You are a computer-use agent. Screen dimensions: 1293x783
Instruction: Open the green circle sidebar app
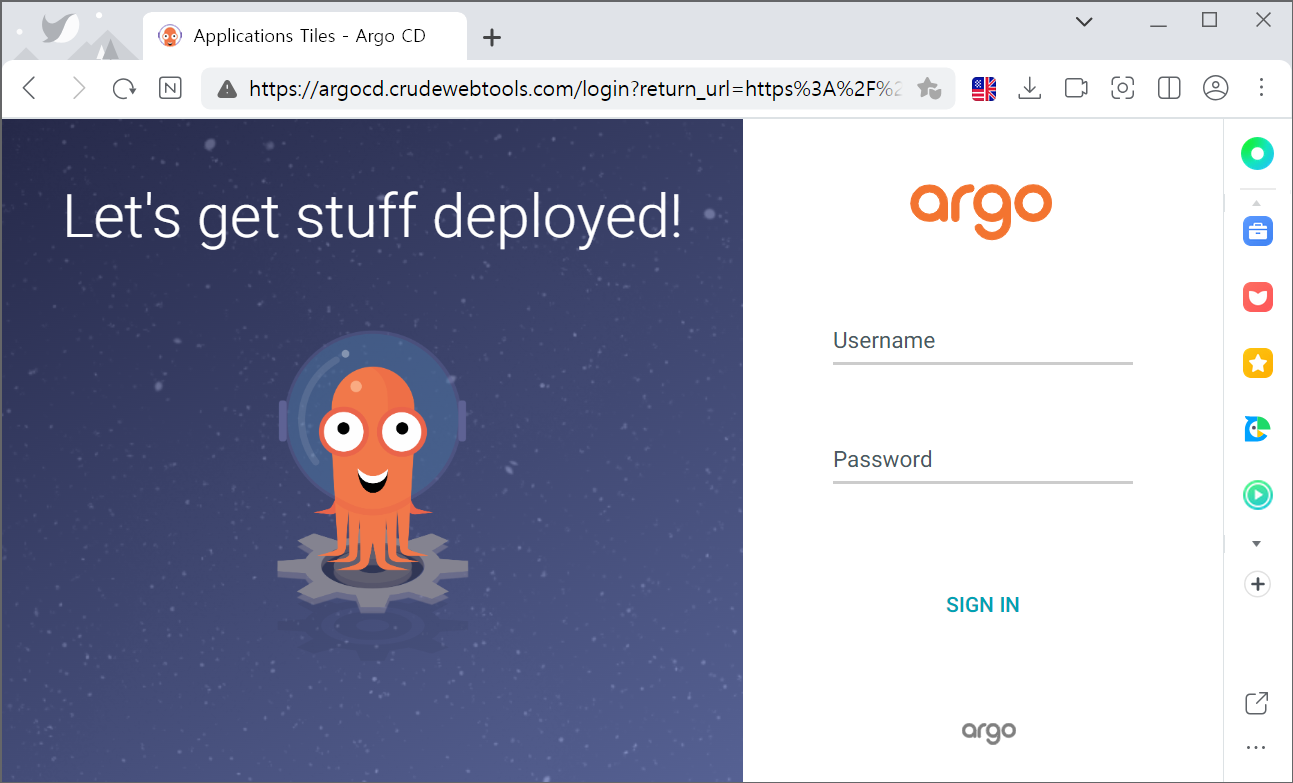[x=1257, y=153]
